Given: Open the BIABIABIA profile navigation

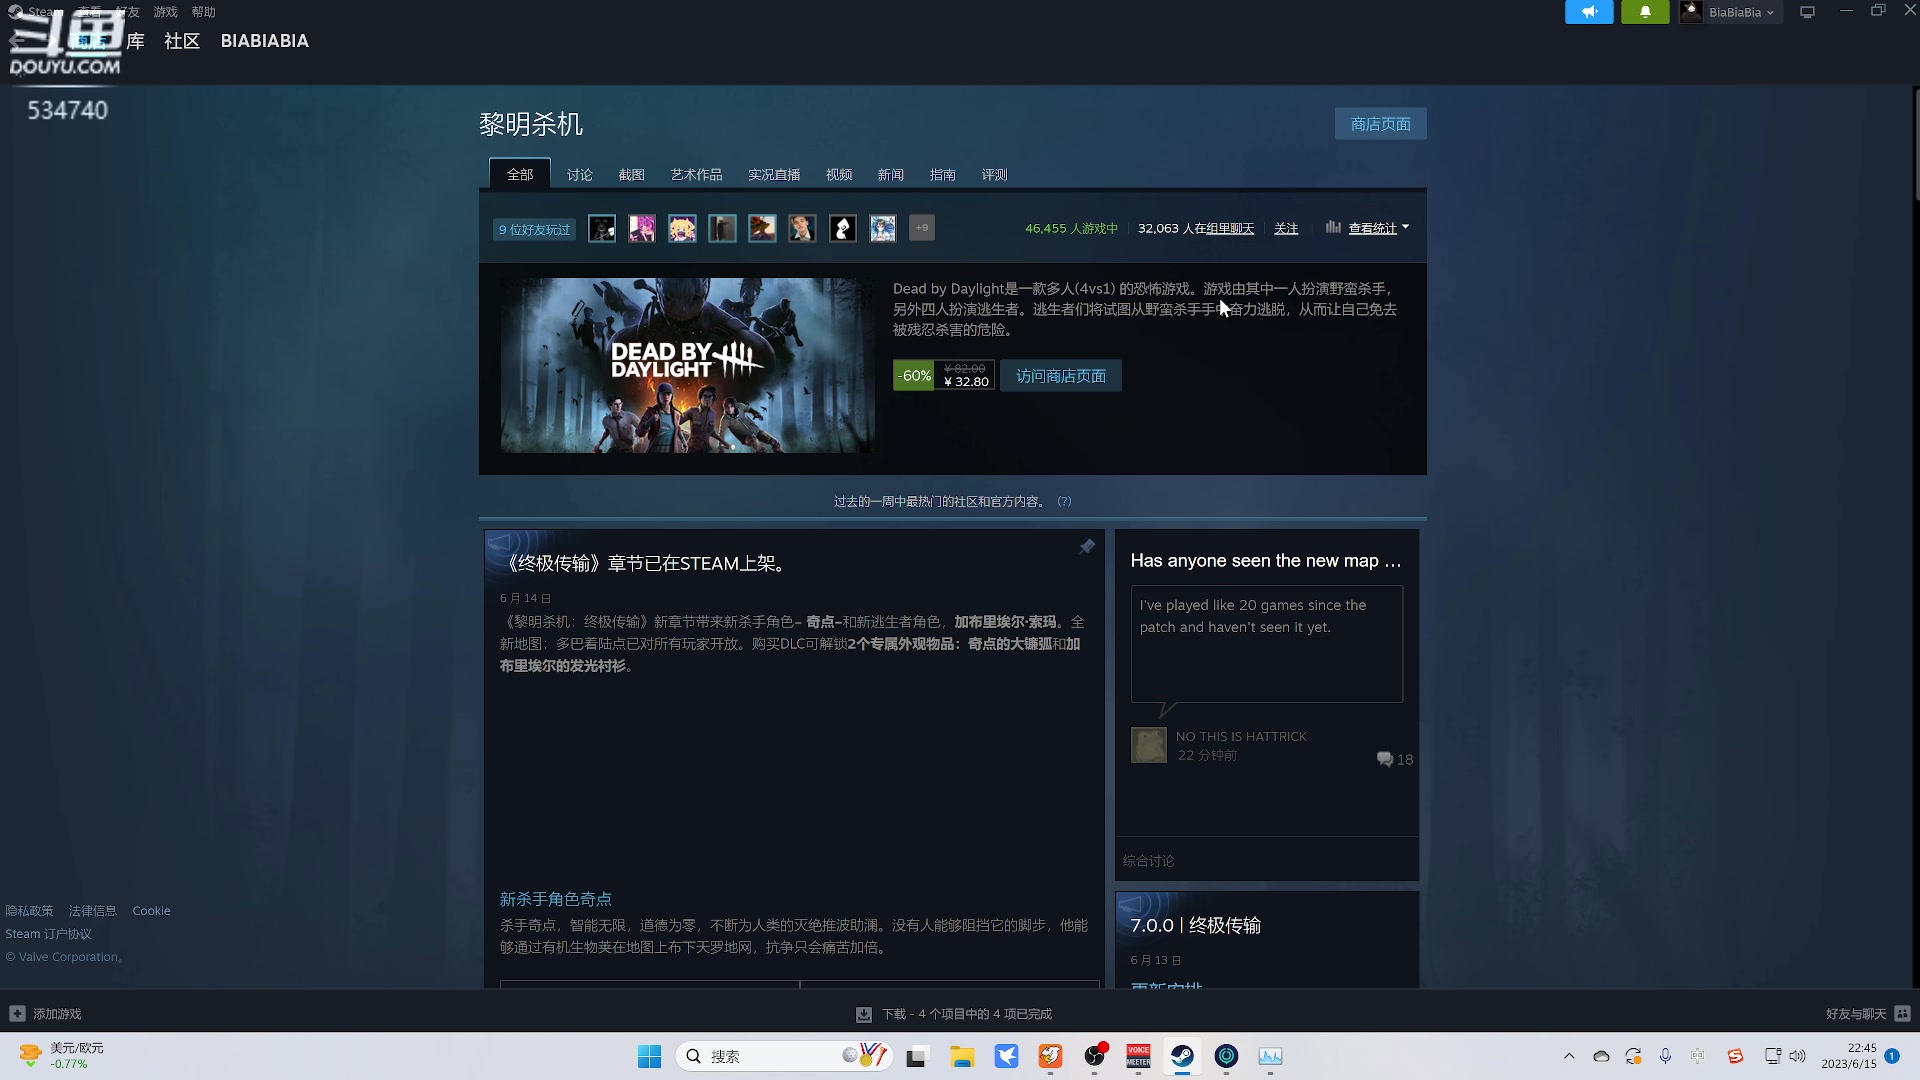Looking at the screenshot, I should point(265,41).
